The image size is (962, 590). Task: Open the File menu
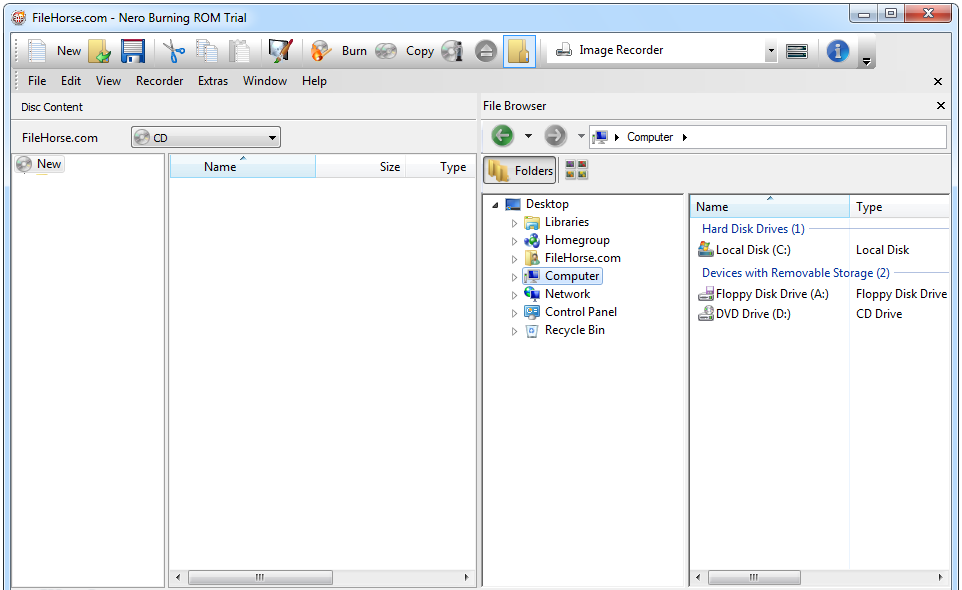click(37, 81)
